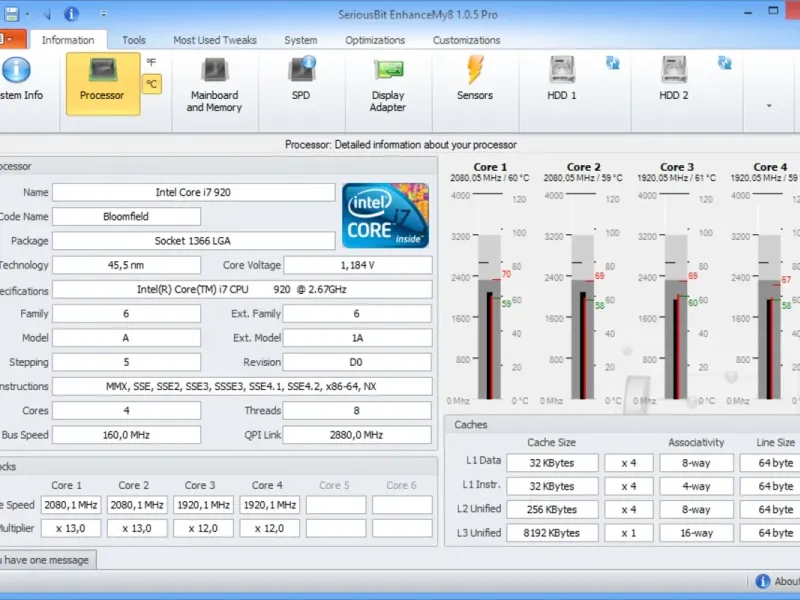Click the Cores field value 4
Screen dimensions: 800x600
[126, 411]
